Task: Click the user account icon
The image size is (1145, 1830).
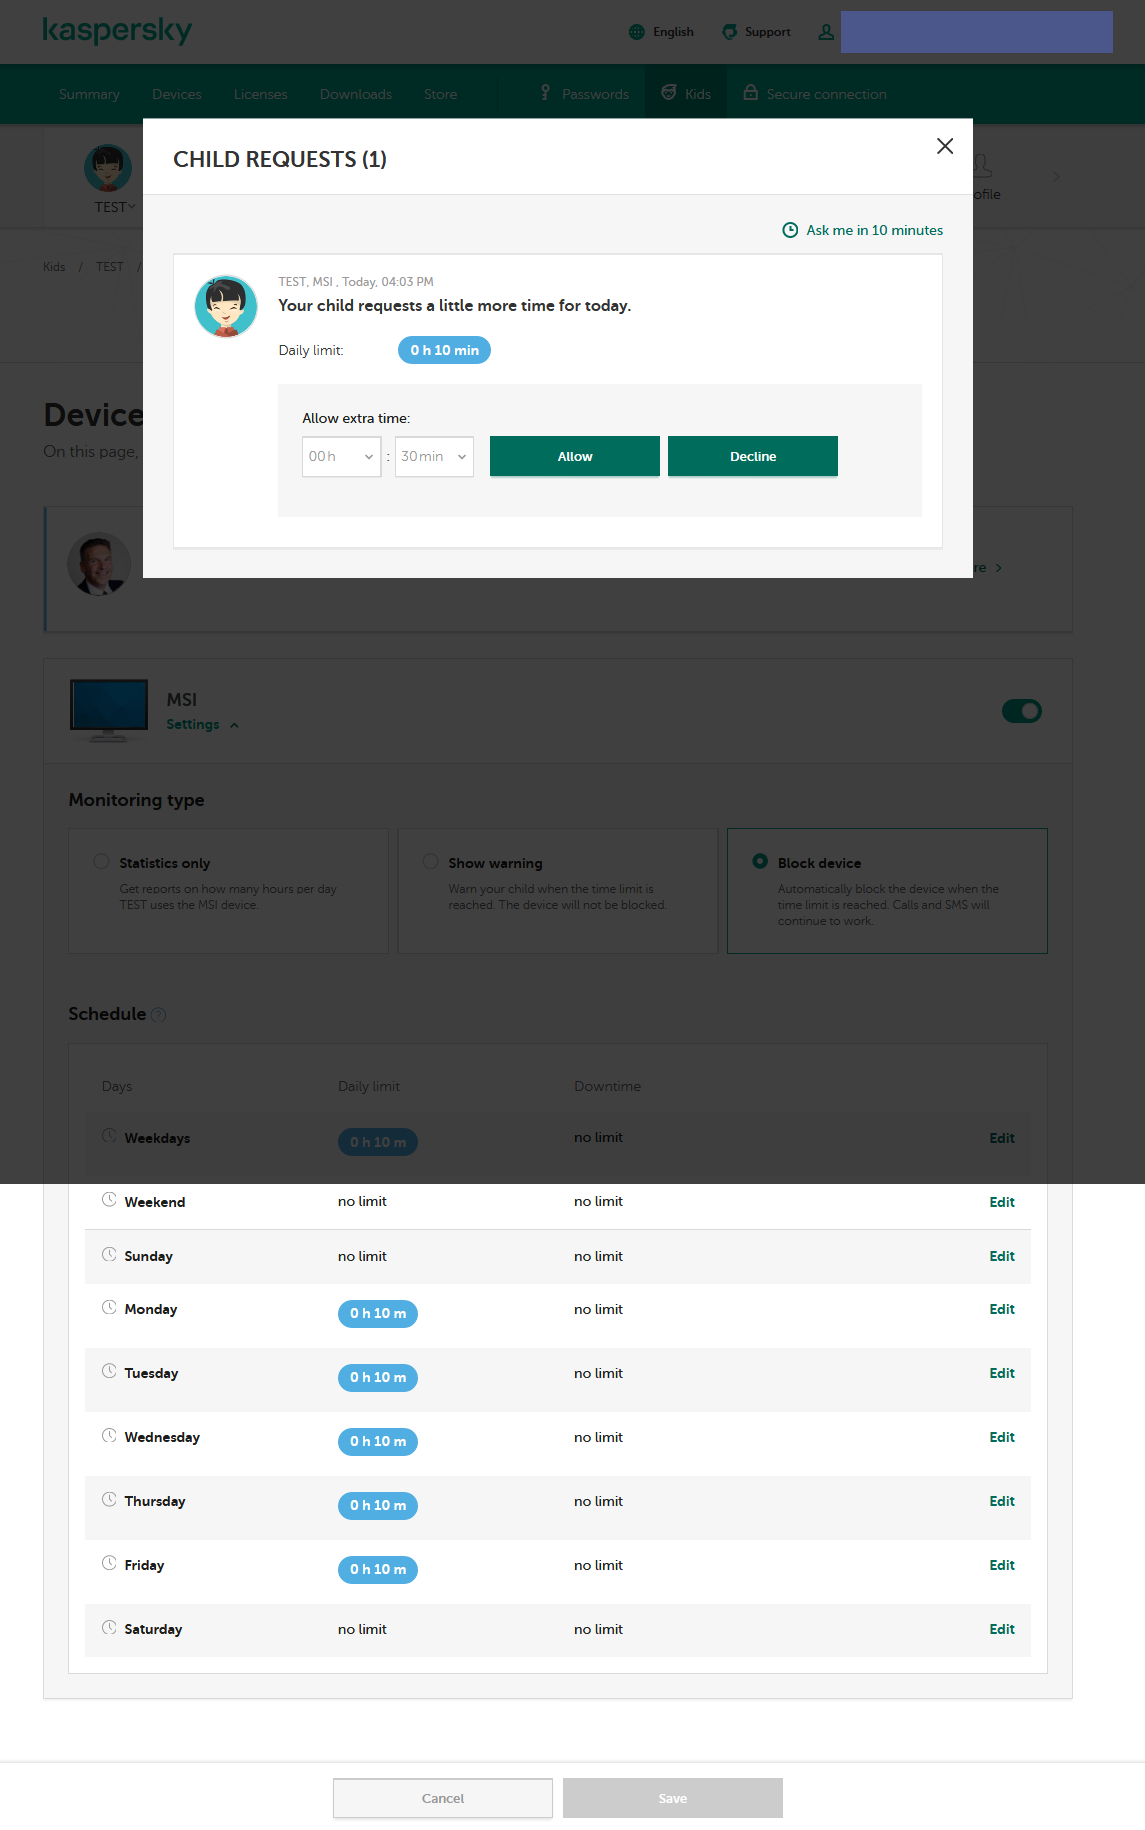Action: [826, 32]
